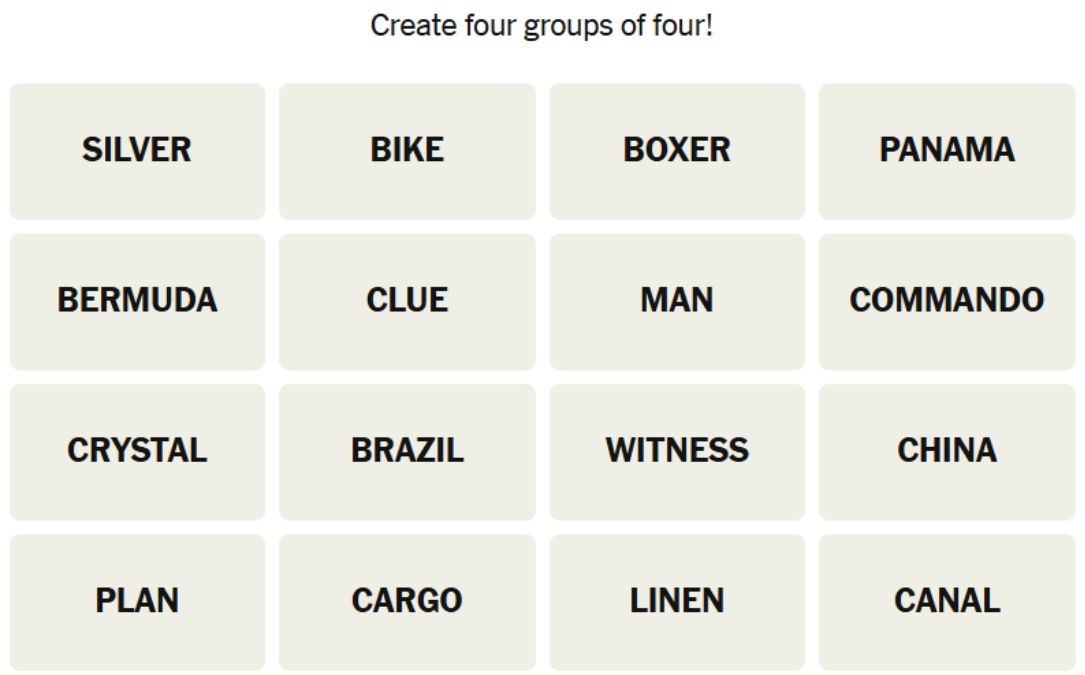Select the CHINA word tile
Image resolution: width=1085 pixels, height=675 pixels.
(x=947, y=451)
